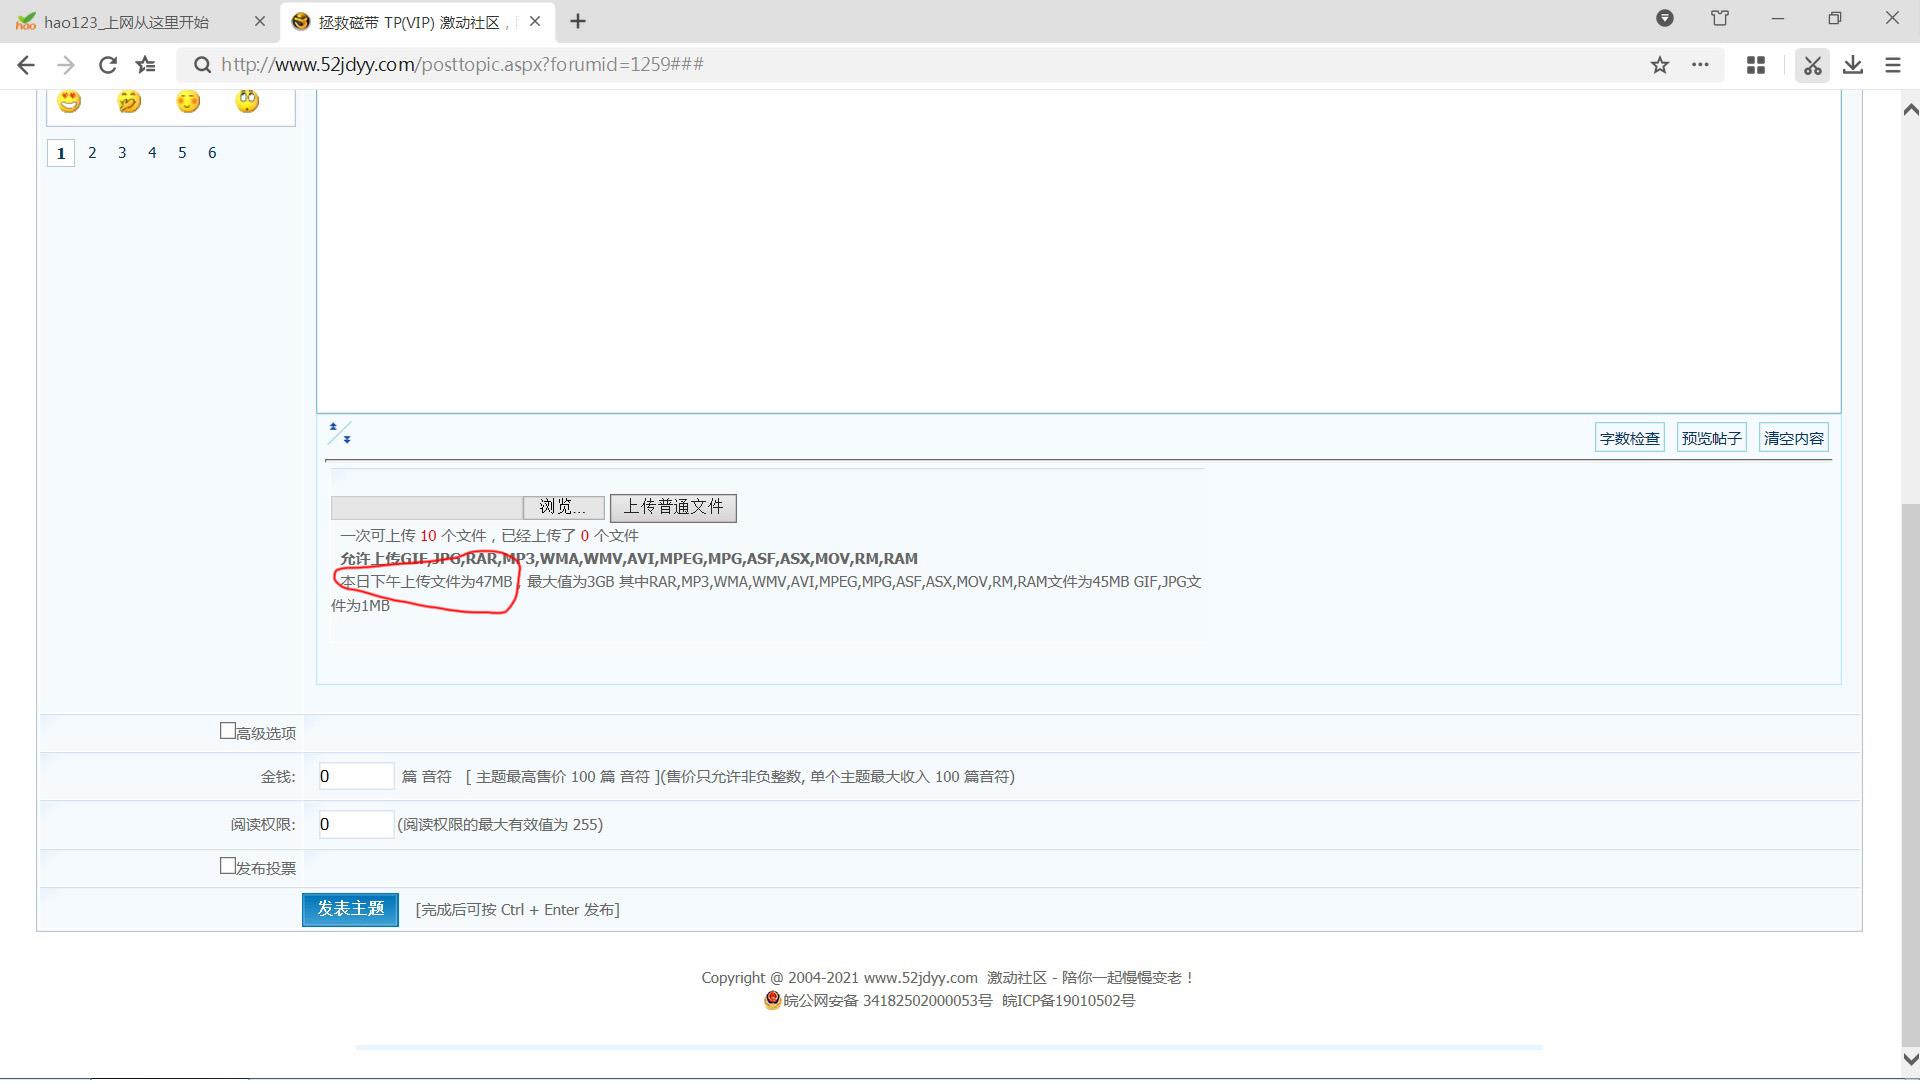This screenshot has height=1086, width=1922.
Task: Focus the 阅读权限 input field
Action: tap(357, 825)
